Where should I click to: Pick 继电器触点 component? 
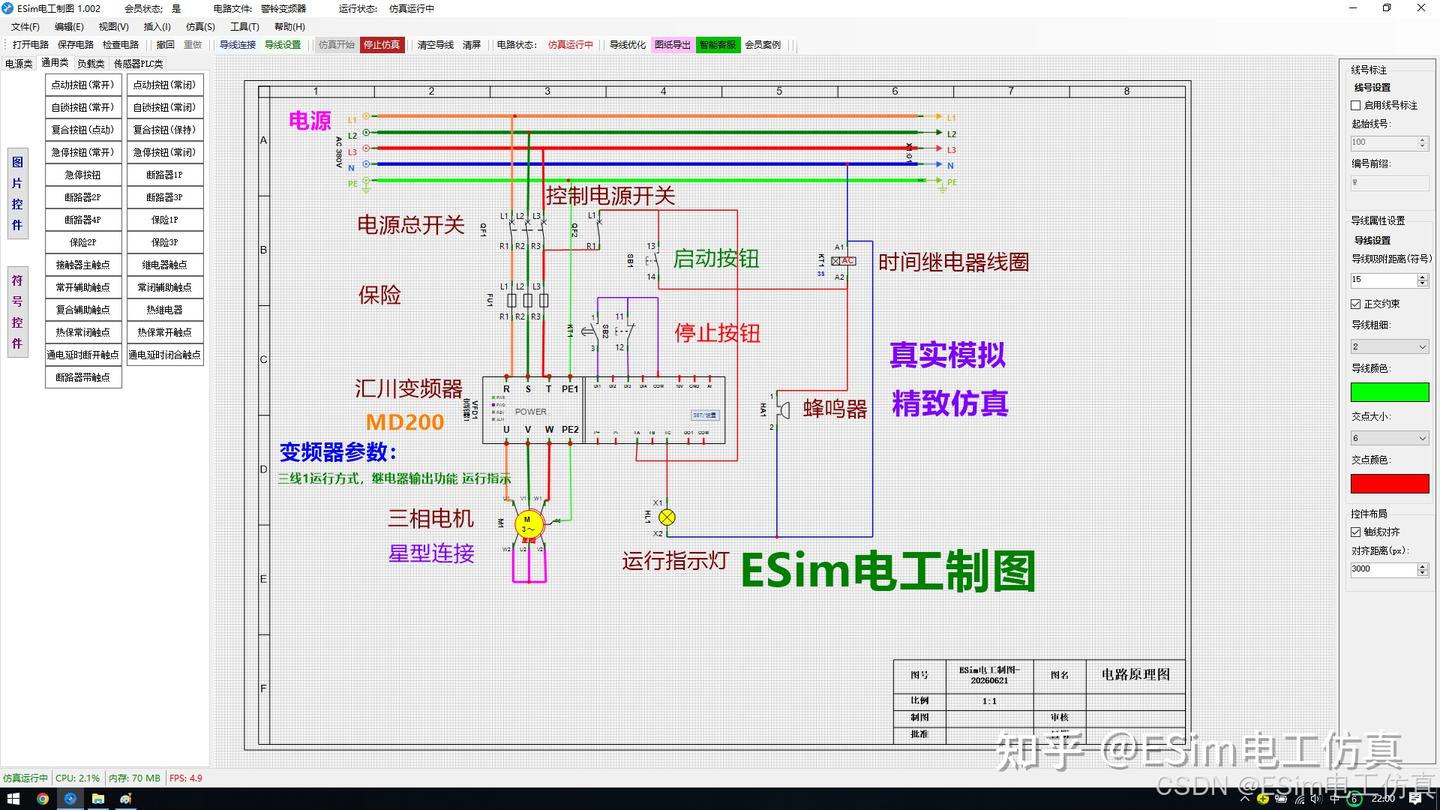point(165,264)
